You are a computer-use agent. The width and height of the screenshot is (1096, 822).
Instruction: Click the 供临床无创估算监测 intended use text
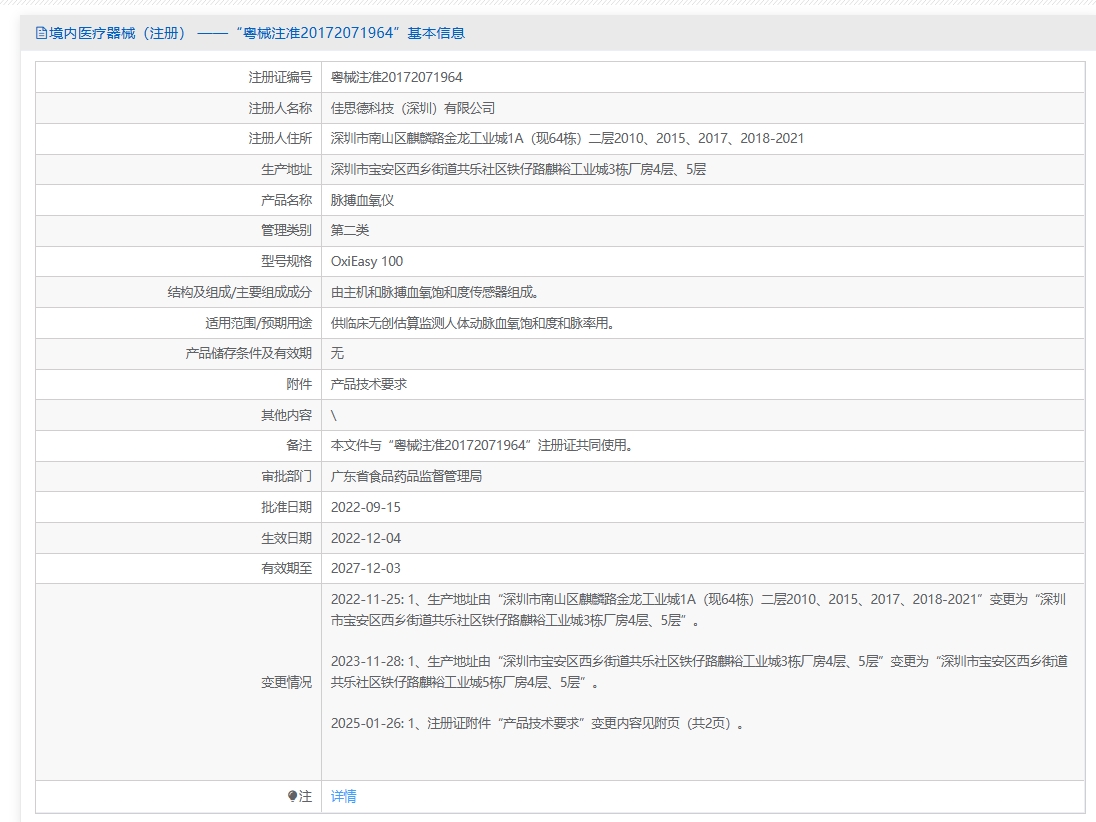(x=472, y=323)
